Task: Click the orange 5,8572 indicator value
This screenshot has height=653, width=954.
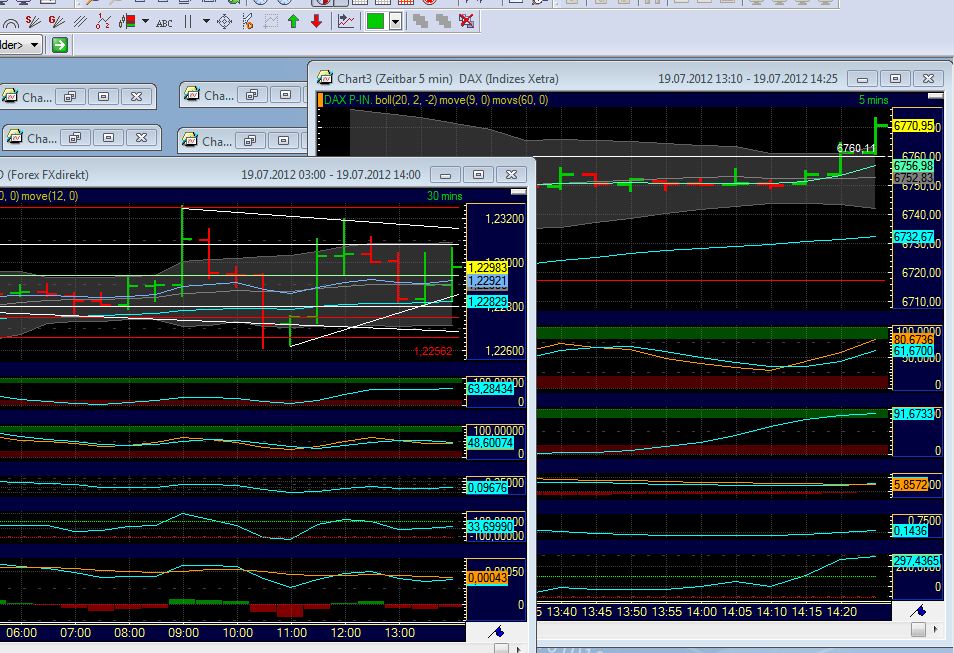Action: [x=910, y=485]
